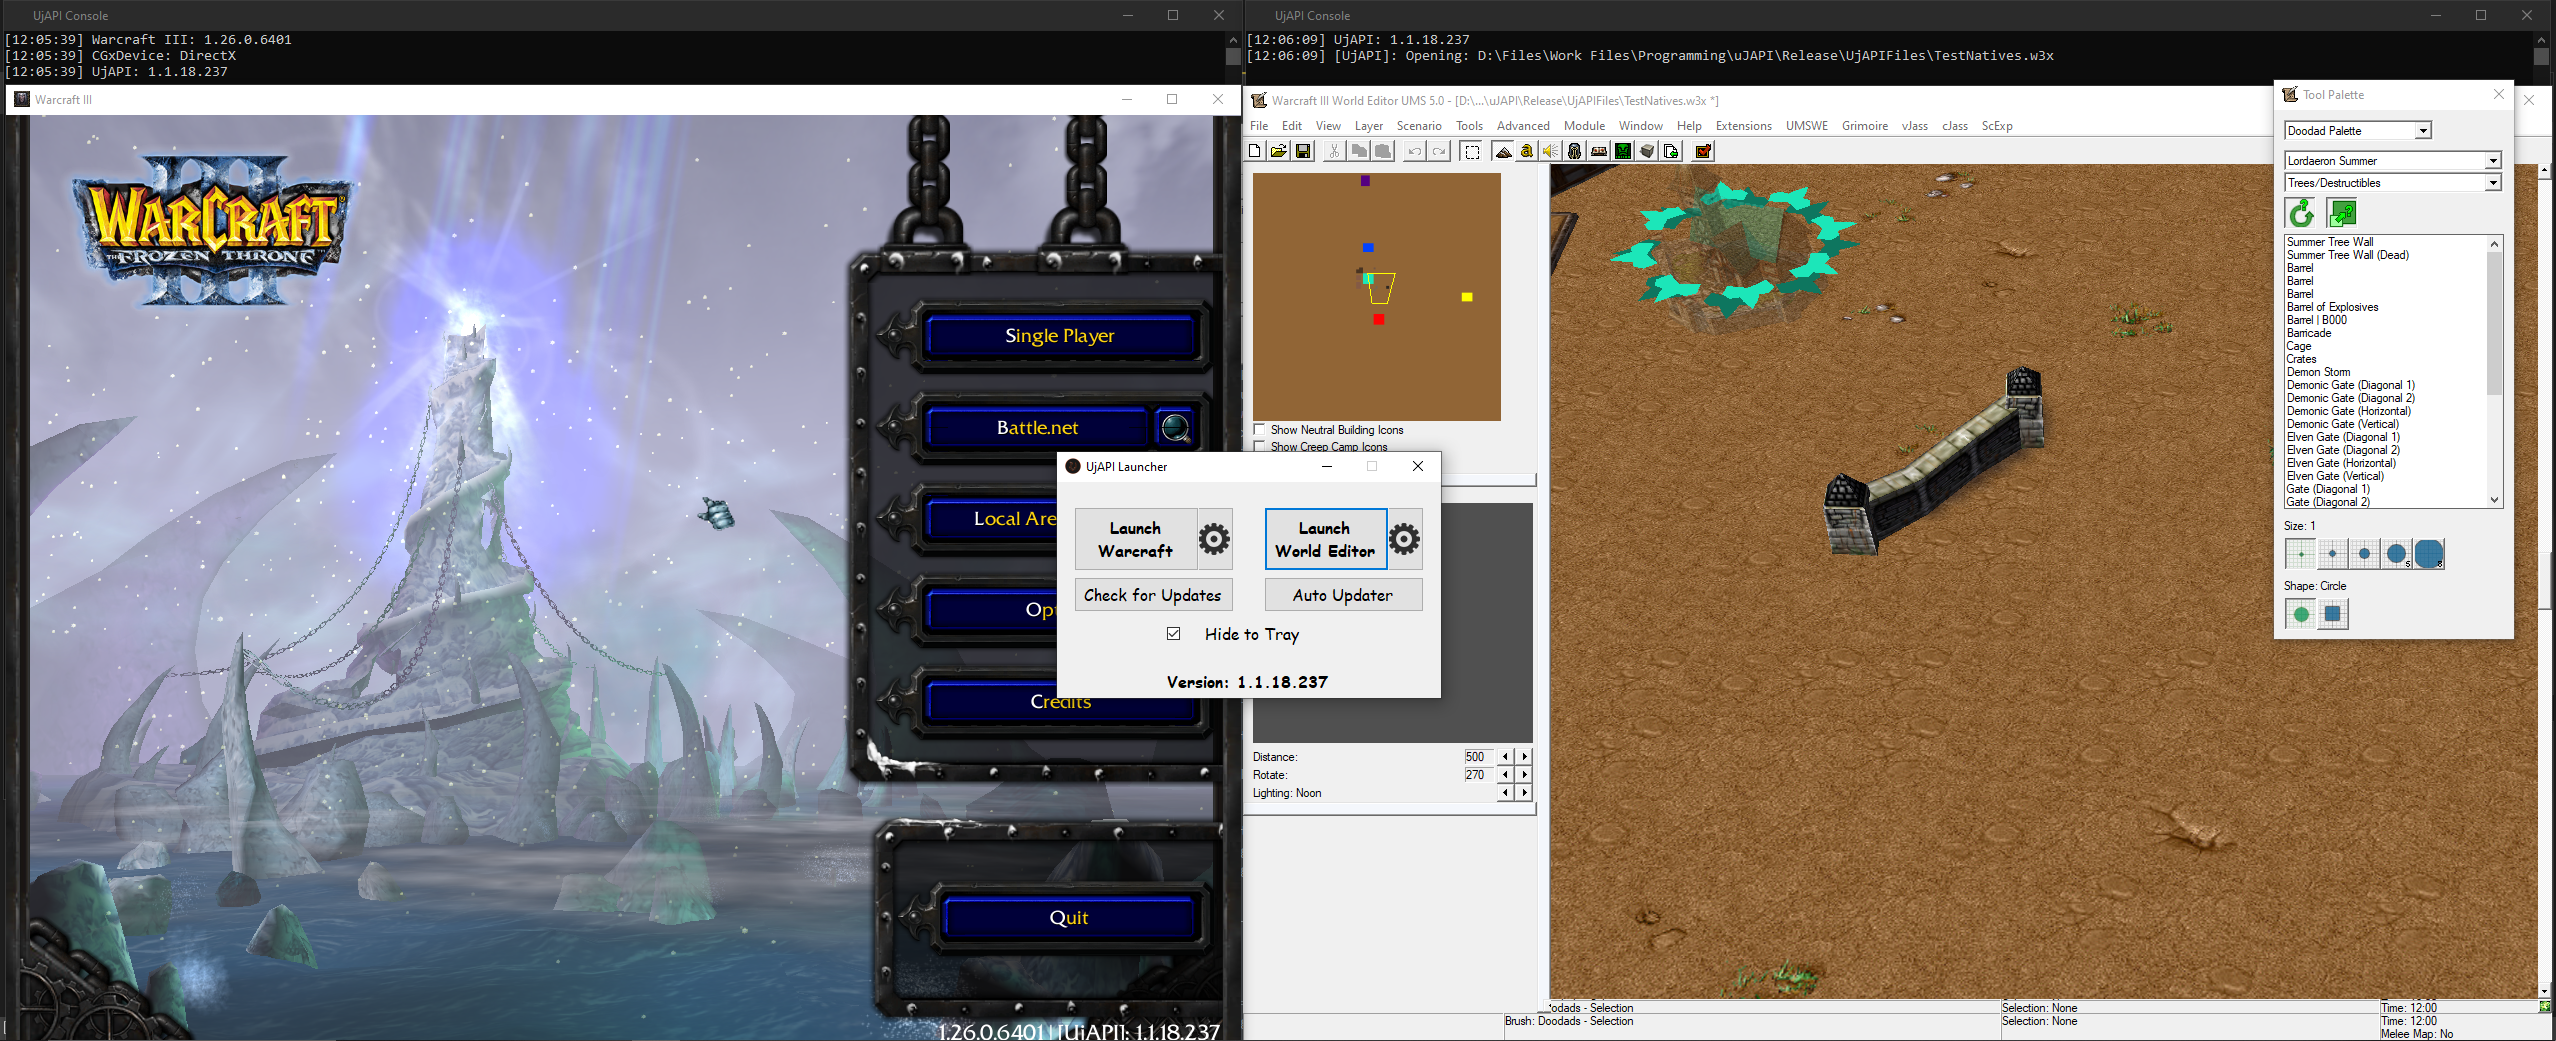
Task: Click the Auto Updater button
Action: click(1343, 595)
